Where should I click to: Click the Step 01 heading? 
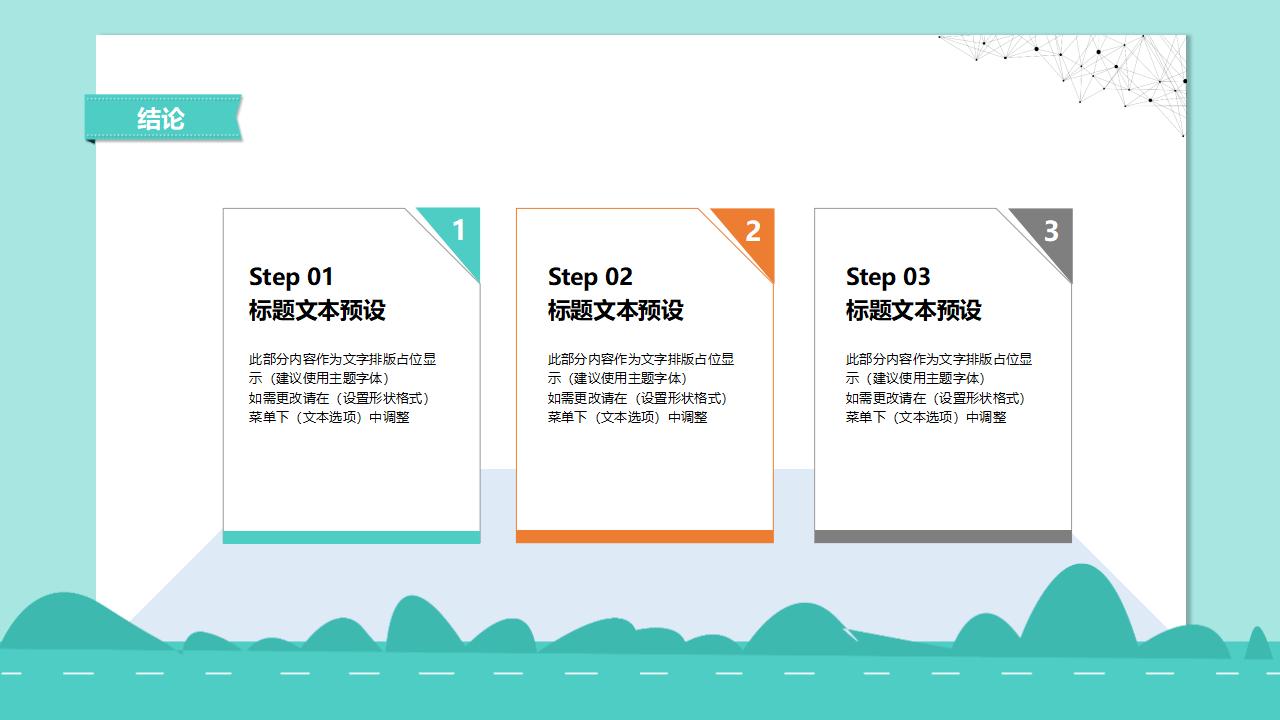[x=291, y=277]
